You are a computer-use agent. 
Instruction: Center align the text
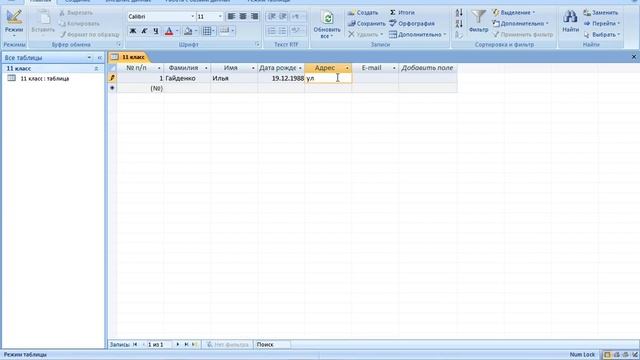click(x=243, y=16)
